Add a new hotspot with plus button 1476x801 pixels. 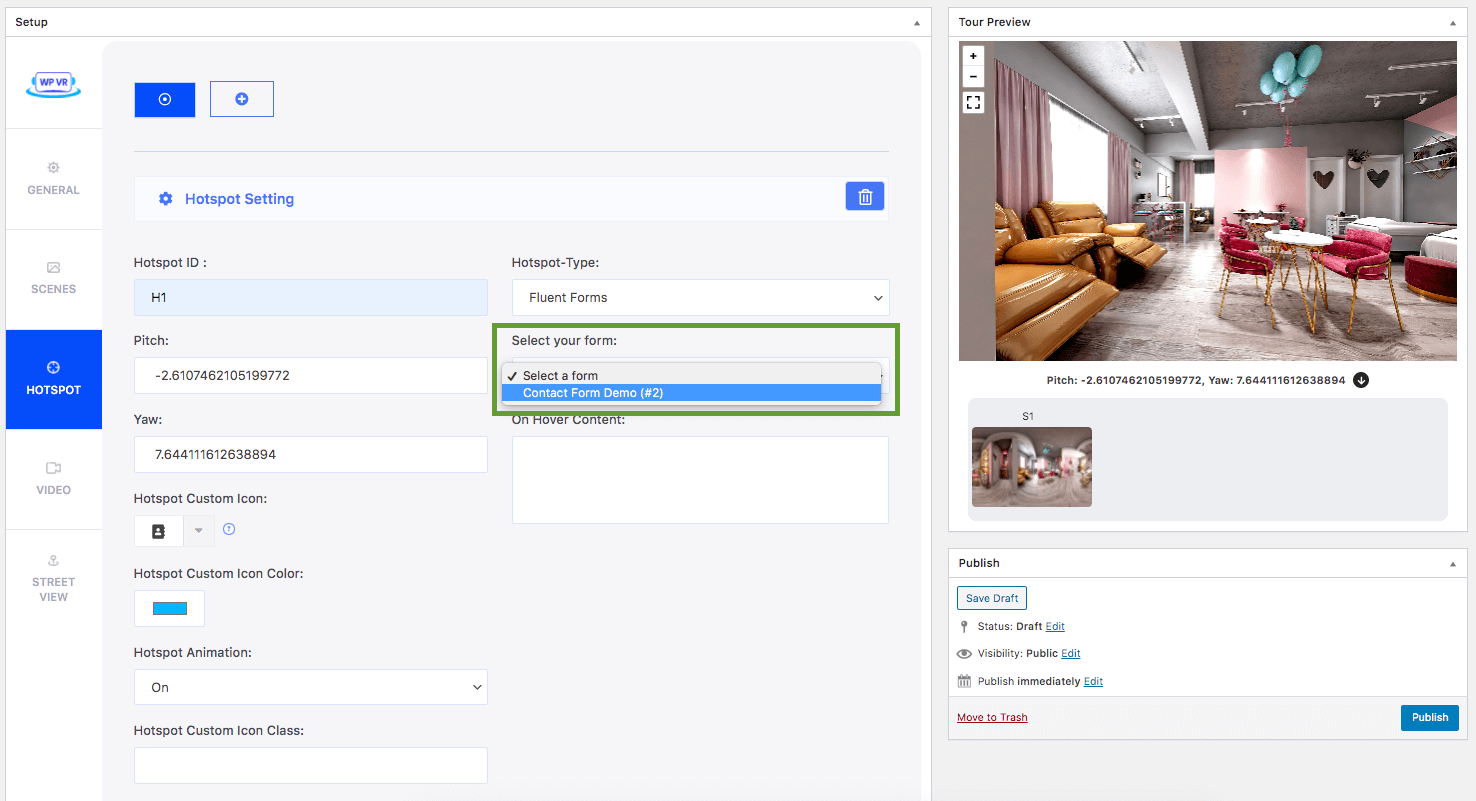click(x=241, y=99)
